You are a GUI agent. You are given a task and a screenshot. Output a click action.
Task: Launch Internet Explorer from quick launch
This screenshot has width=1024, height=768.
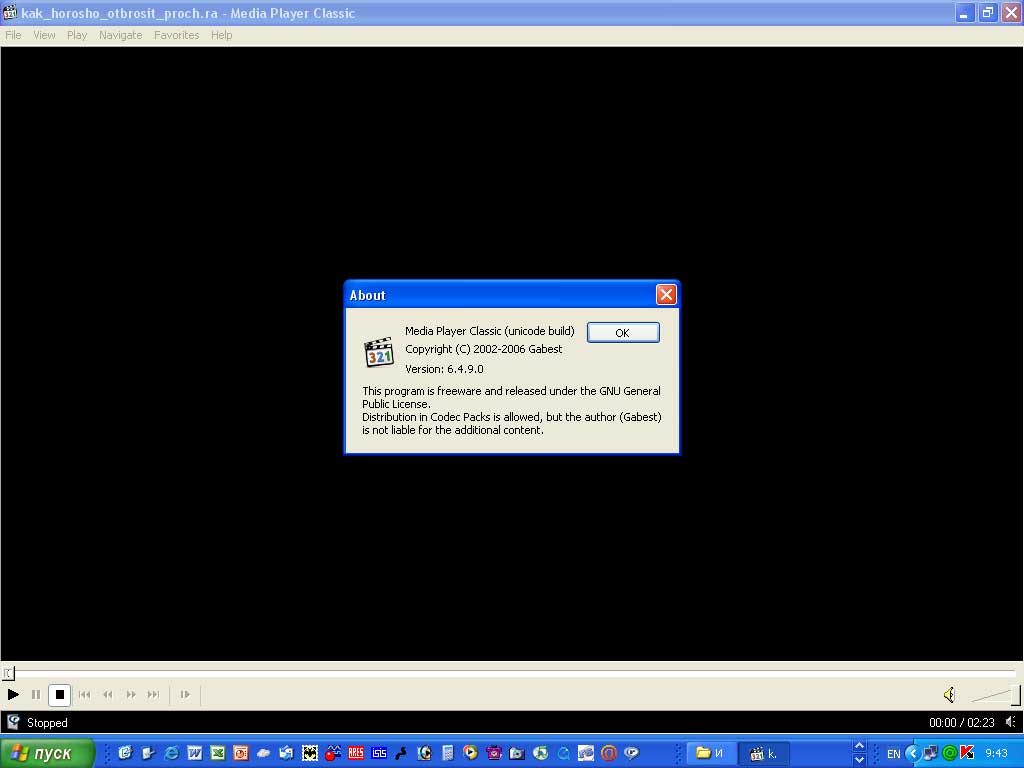[x=171, y=753]
